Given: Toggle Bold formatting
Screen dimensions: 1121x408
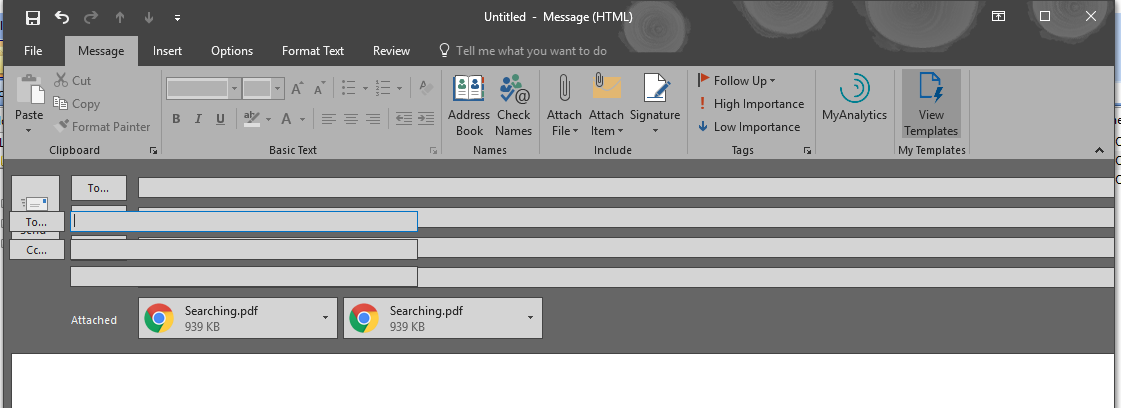Looking at the screenshot, I should 176,119.
